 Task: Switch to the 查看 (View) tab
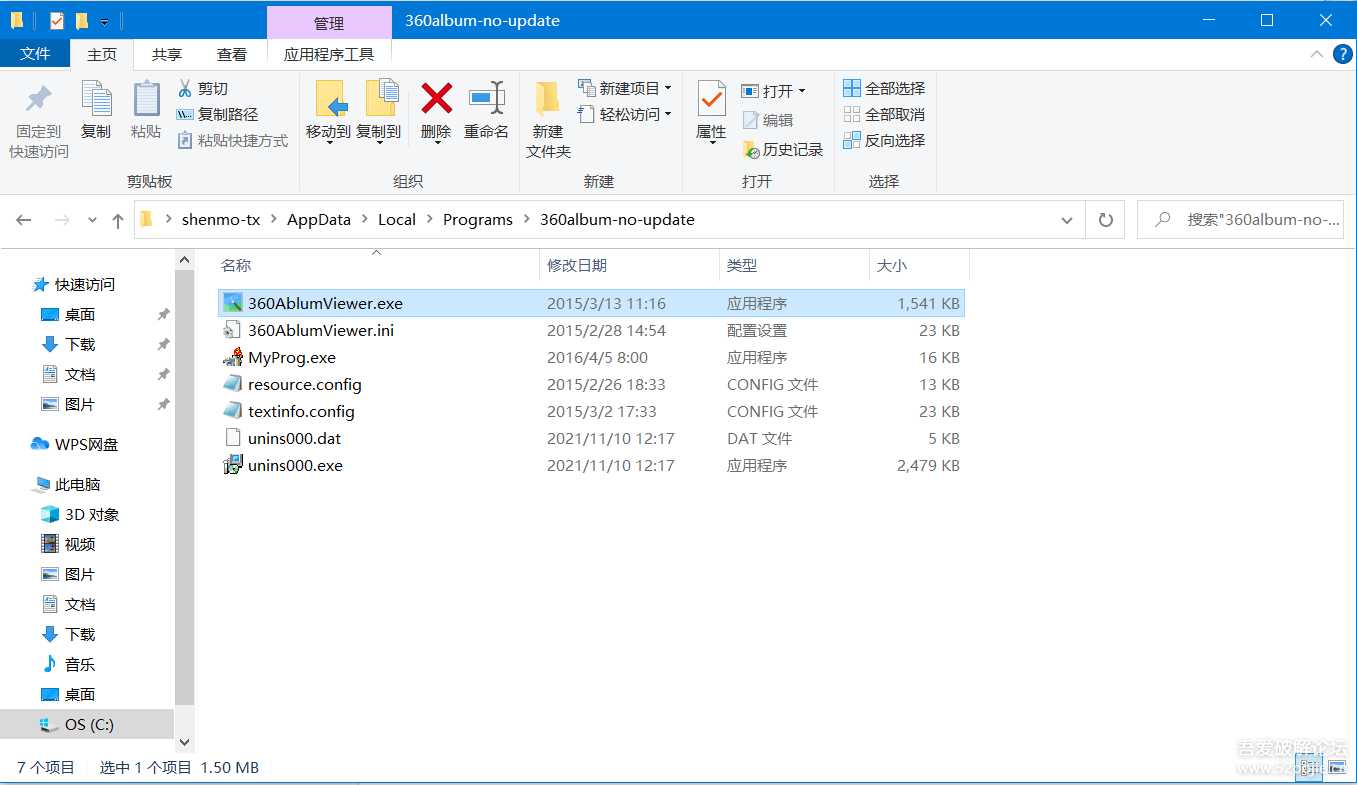pyautogui.click(x=231, y=54)
